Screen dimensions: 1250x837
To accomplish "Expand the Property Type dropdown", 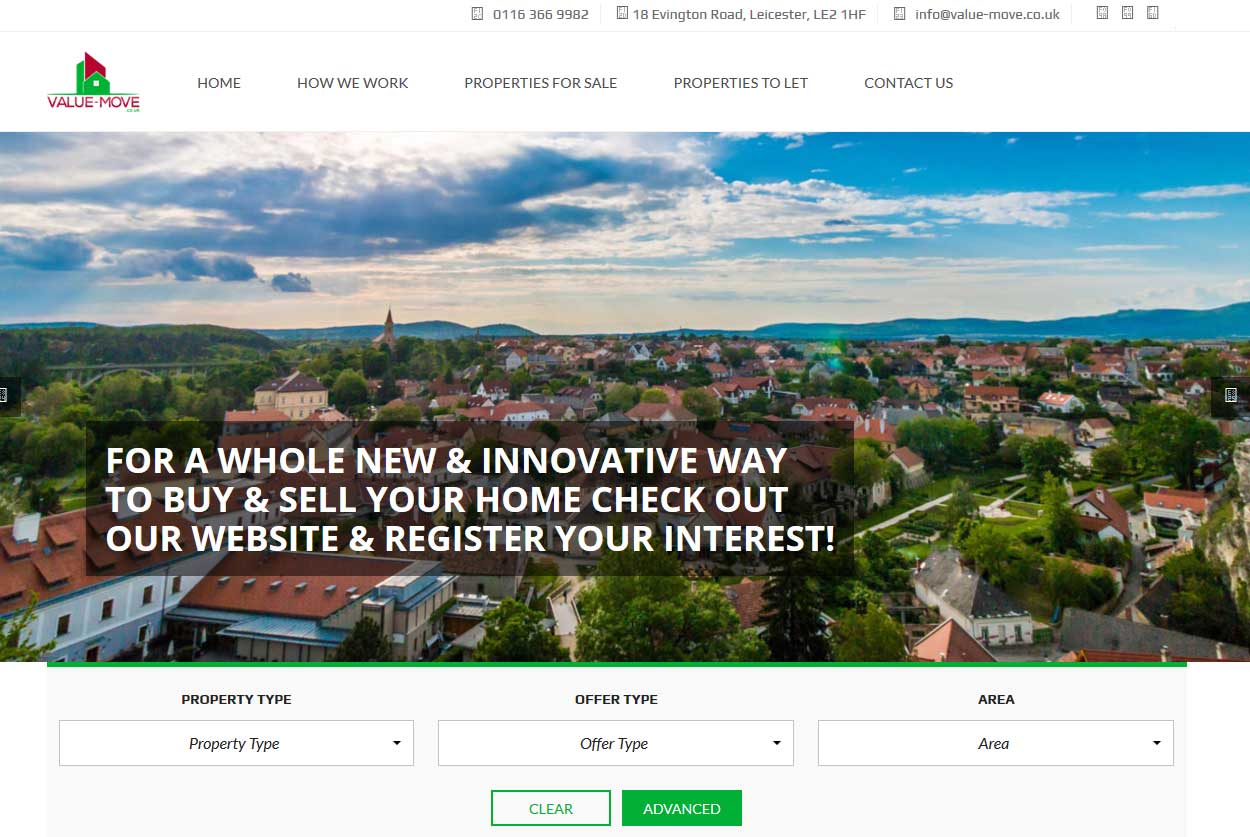I will click(x=236, y=743).
